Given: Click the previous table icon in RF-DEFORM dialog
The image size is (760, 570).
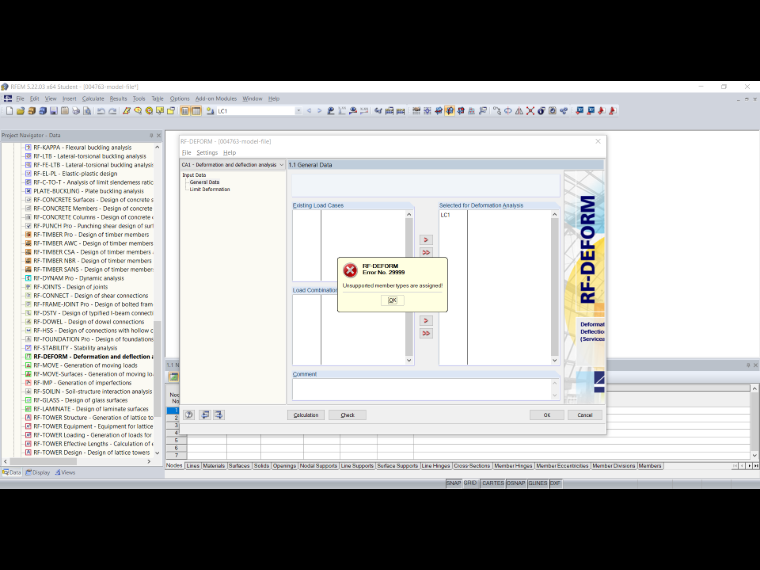Looking at the screenshot, I should [205, 415].
